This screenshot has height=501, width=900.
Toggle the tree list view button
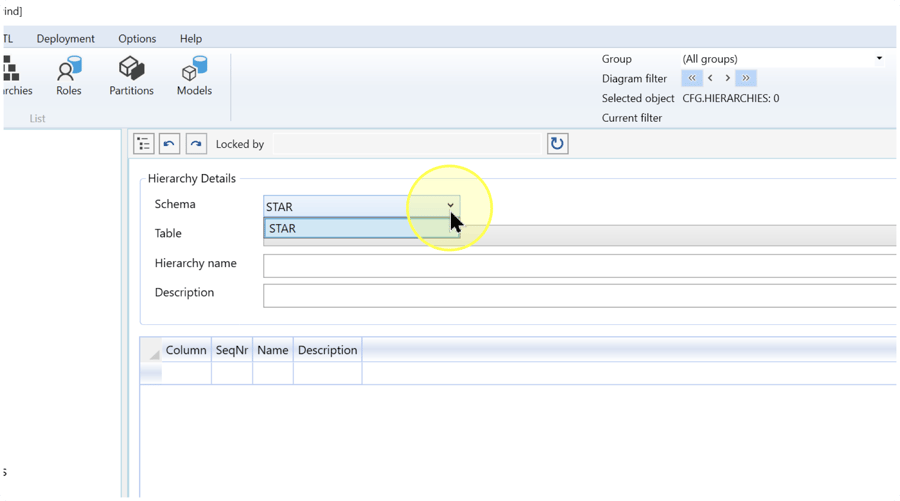click(143, 143)
